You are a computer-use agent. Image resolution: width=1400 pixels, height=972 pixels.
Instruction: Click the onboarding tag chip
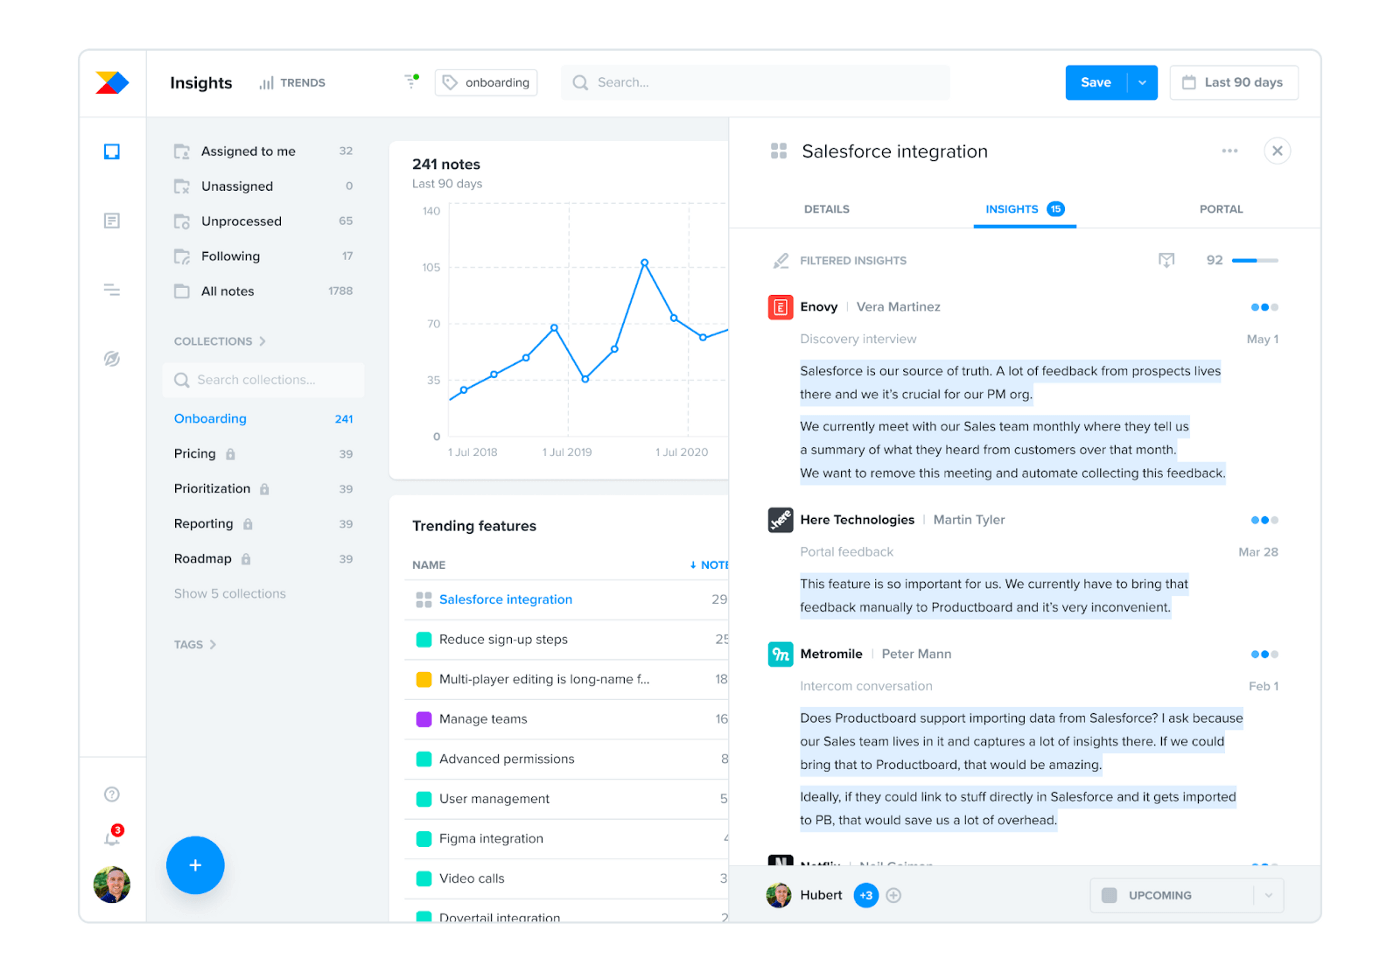pyautogui.click(x=486, y=83)
